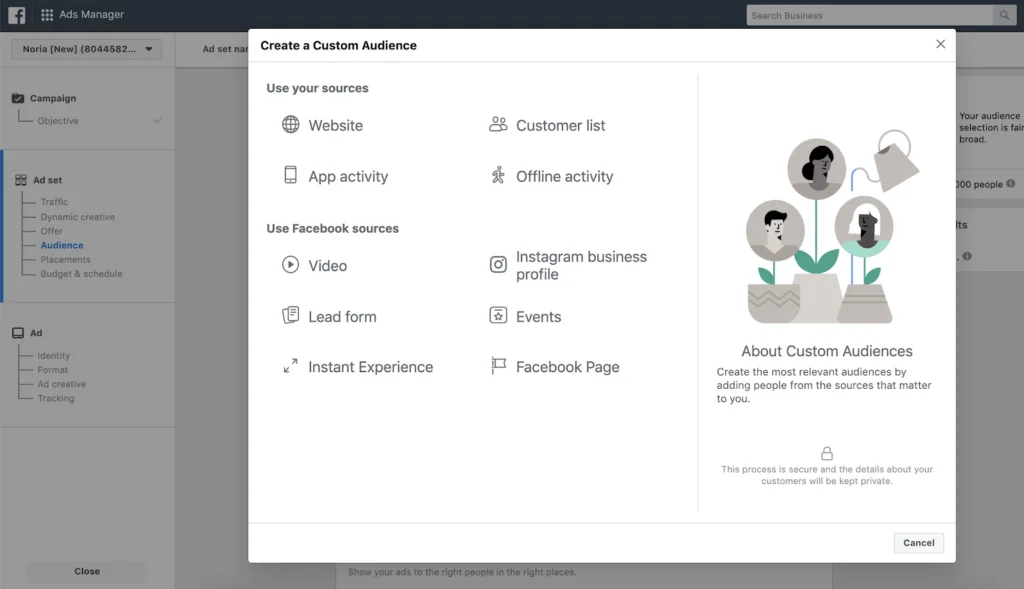The image size is (1024, 589).
Task: Click the Lead form document icon
Action: (291, 315)
